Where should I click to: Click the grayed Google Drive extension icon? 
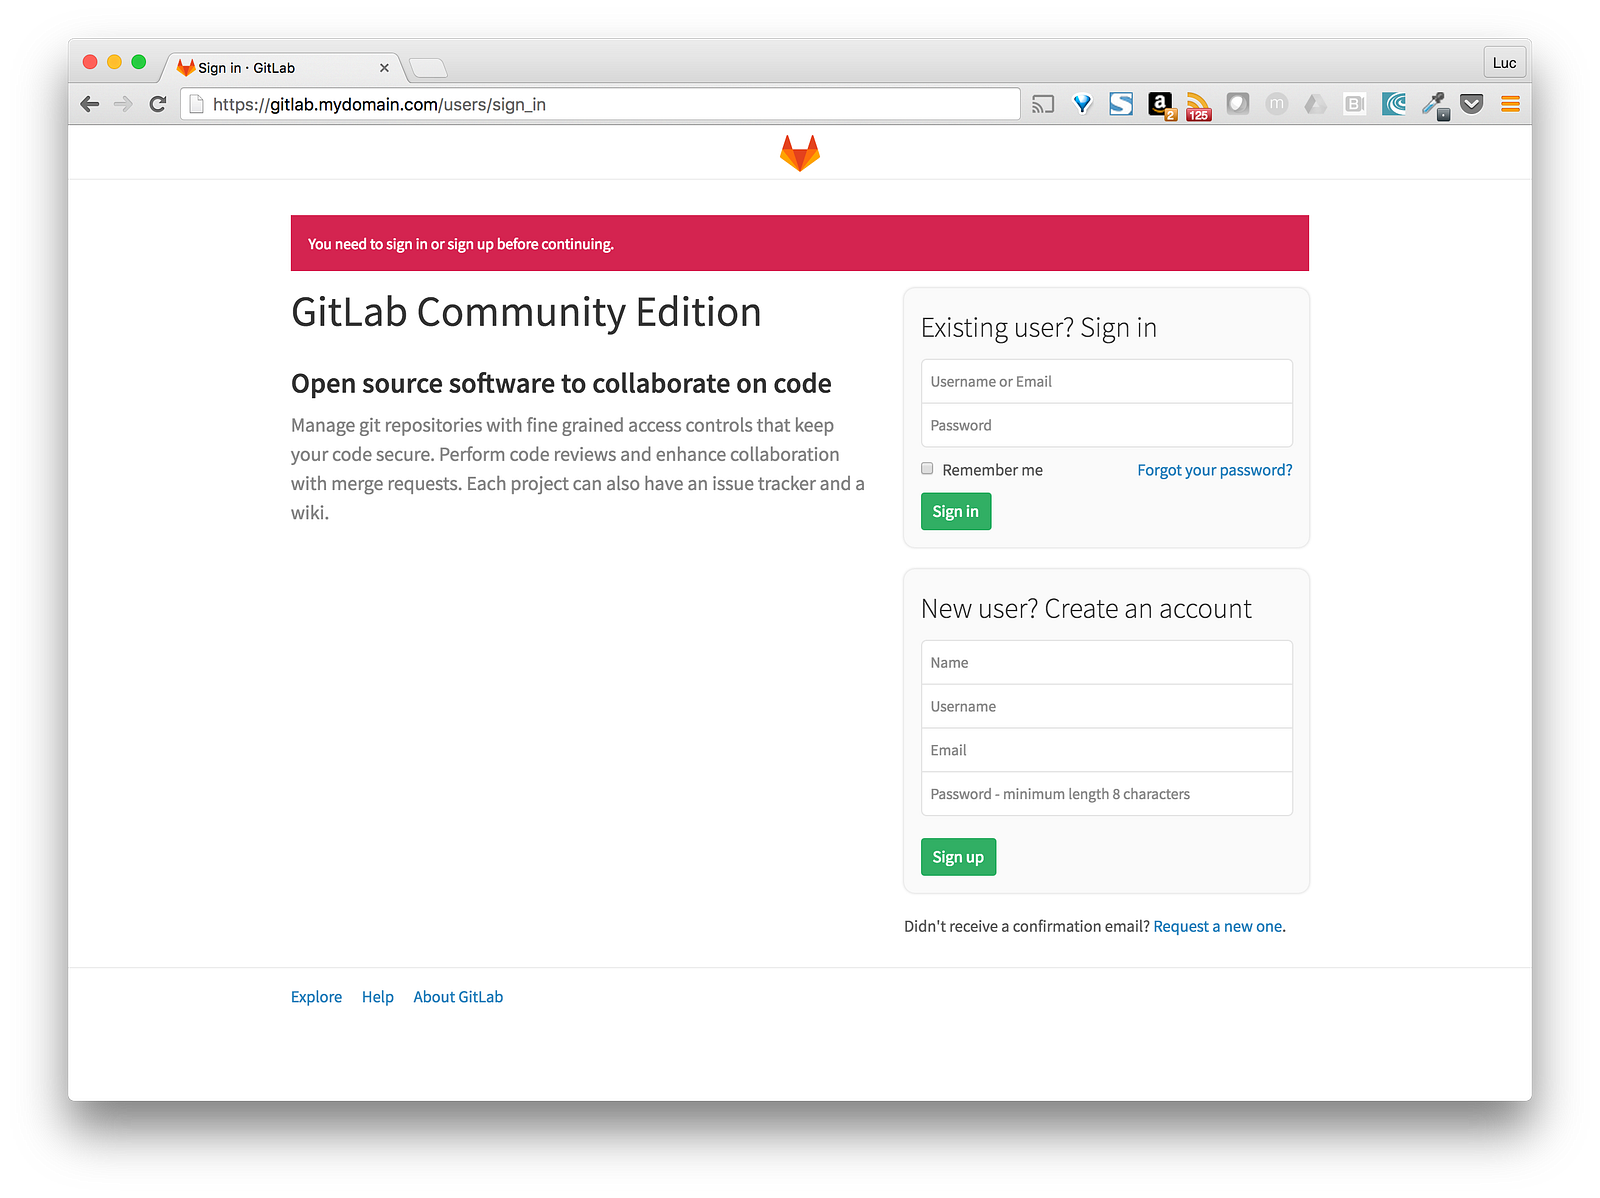tap(1316, 104)
